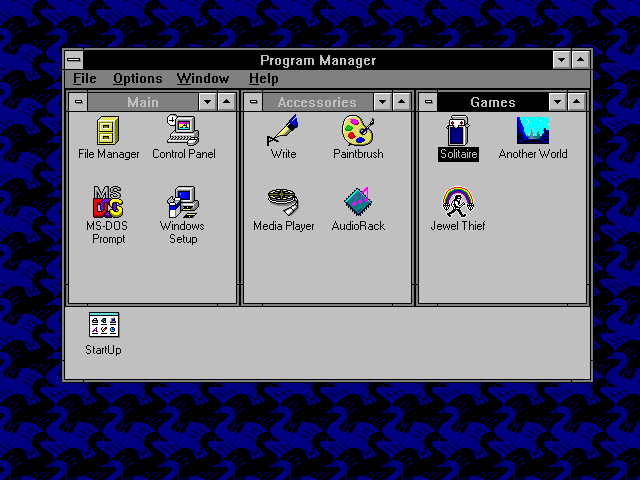The image size is (640, 480).
Task: Minimize the Main group window
Action: pyautogui.click(x=207, y=102)
